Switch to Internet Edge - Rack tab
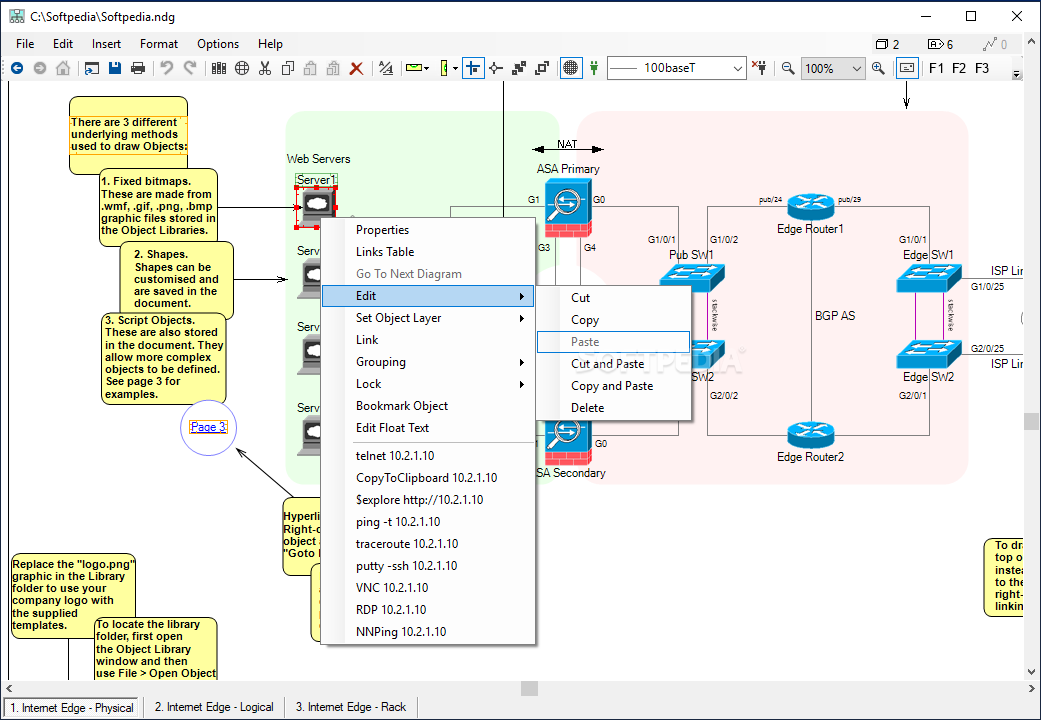This screenshot has height=720, width=1041. (x=351, y=707)
